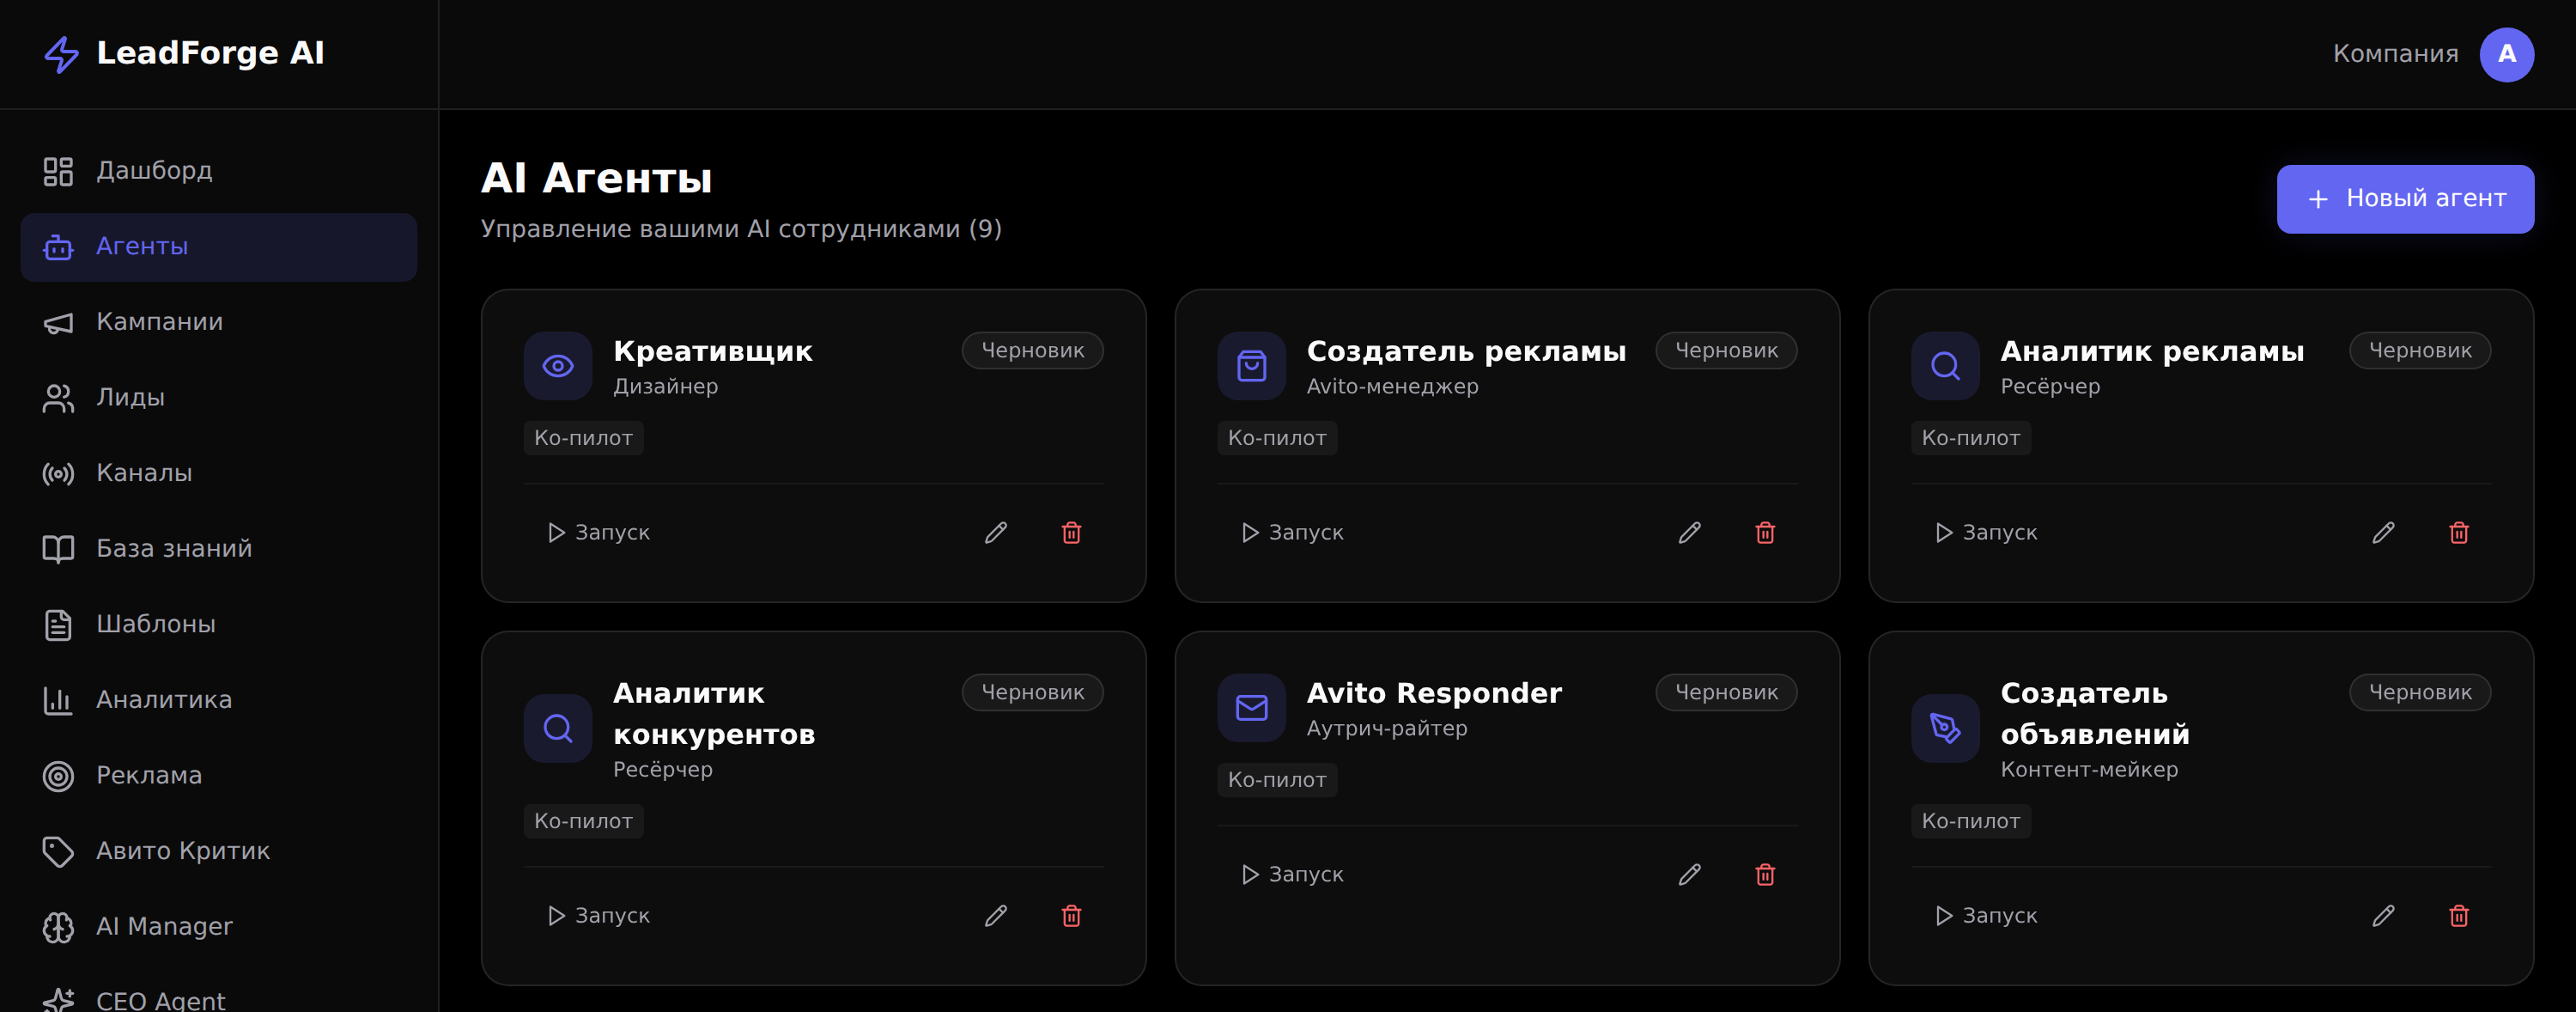Screen dimensions: 2576x1012
Task: Click the Создатель рекламы shopping bag icon
Action: coord(1252,366)
